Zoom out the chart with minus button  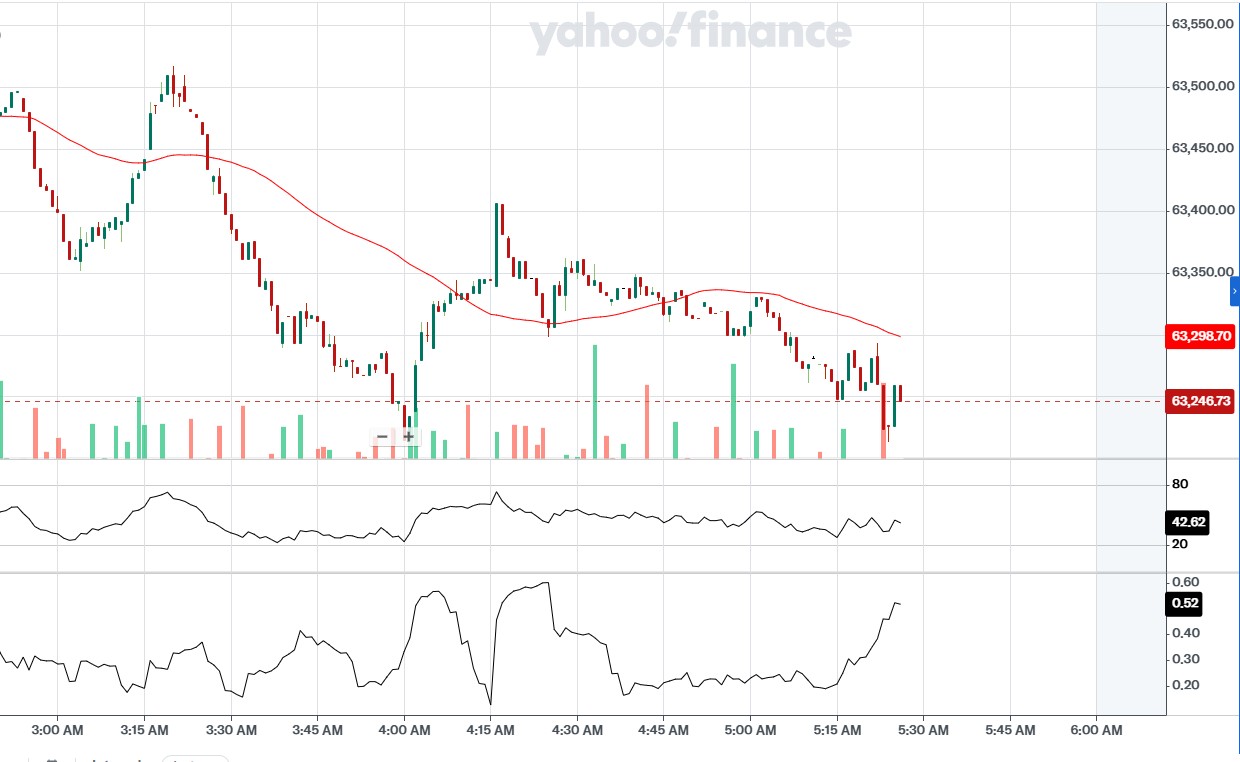coord(383,437)
